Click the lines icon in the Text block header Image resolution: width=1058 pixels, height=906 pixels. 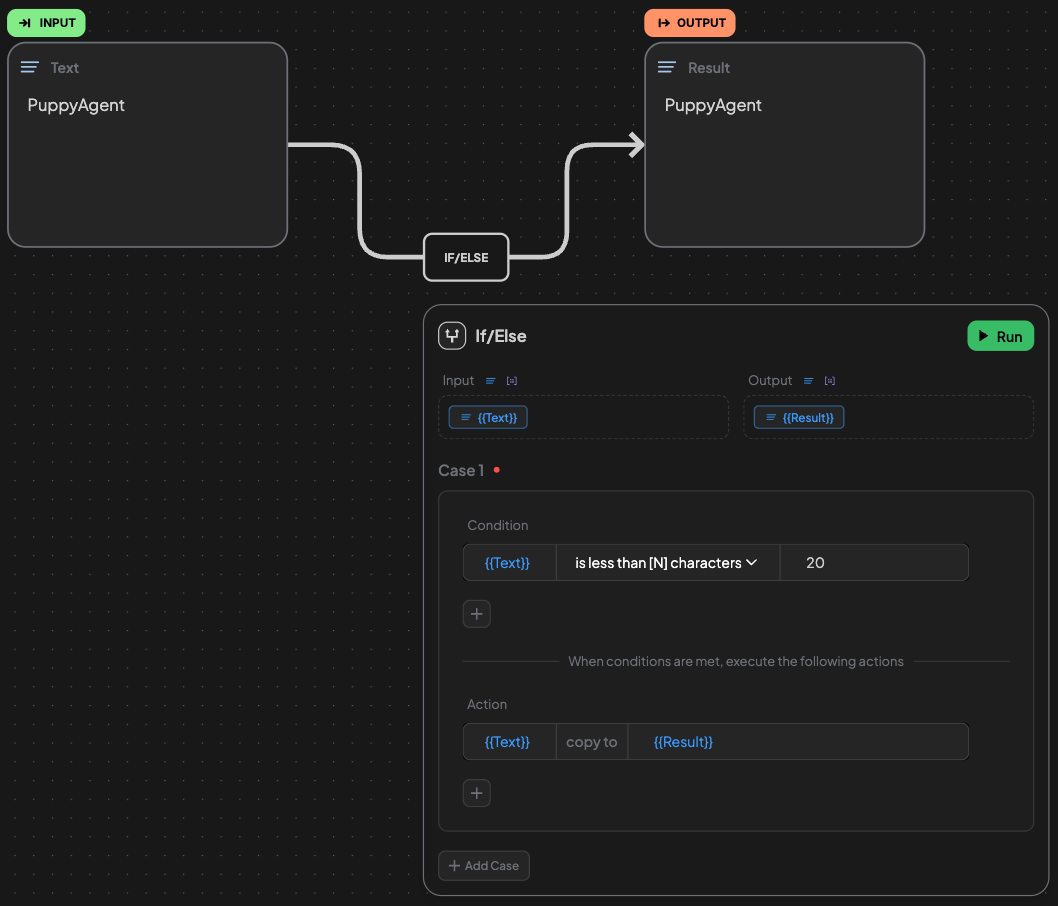[30, 68]
